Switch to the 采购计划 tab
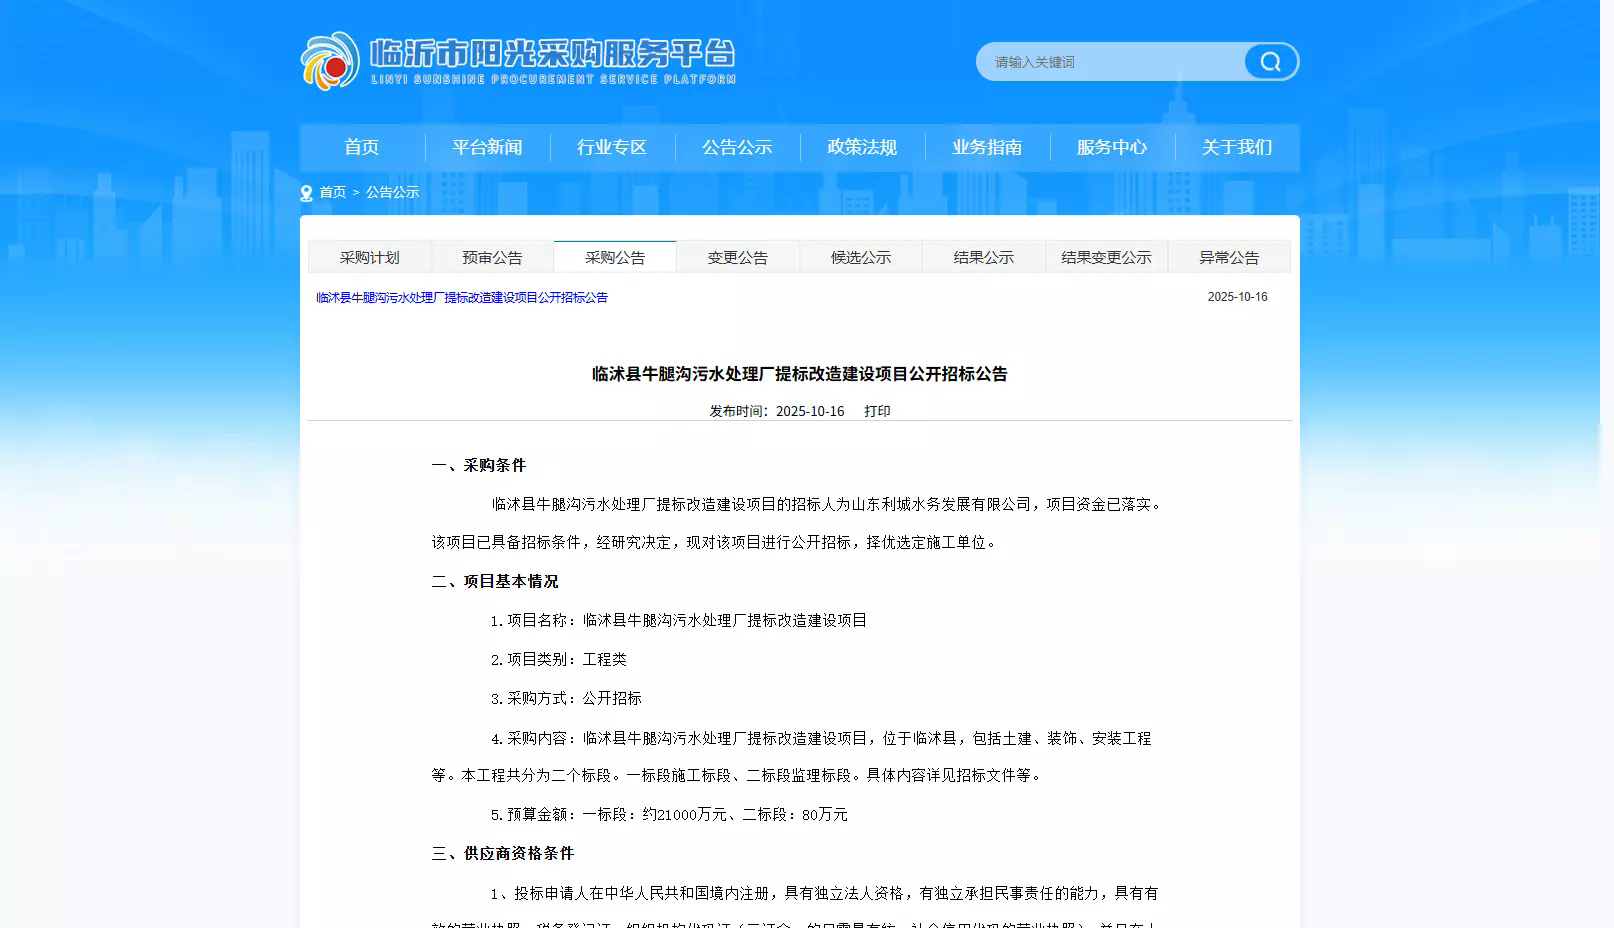The width and height of the screenshot is (1614, 928). click(x=371, y=256)
